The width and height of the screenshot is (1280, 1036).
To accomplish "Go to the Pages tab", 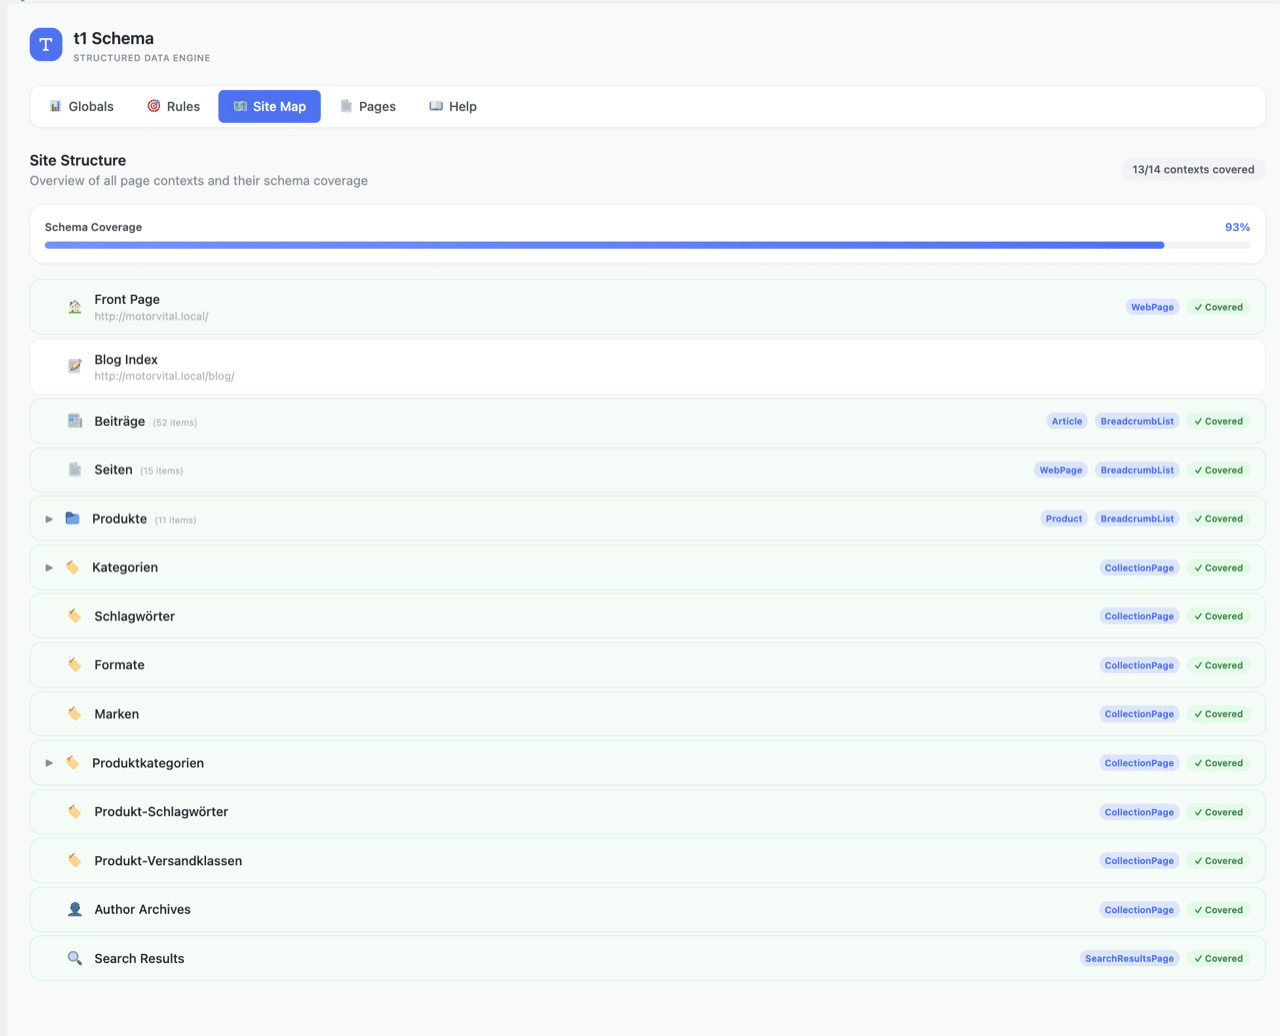I will coord(367,106).
